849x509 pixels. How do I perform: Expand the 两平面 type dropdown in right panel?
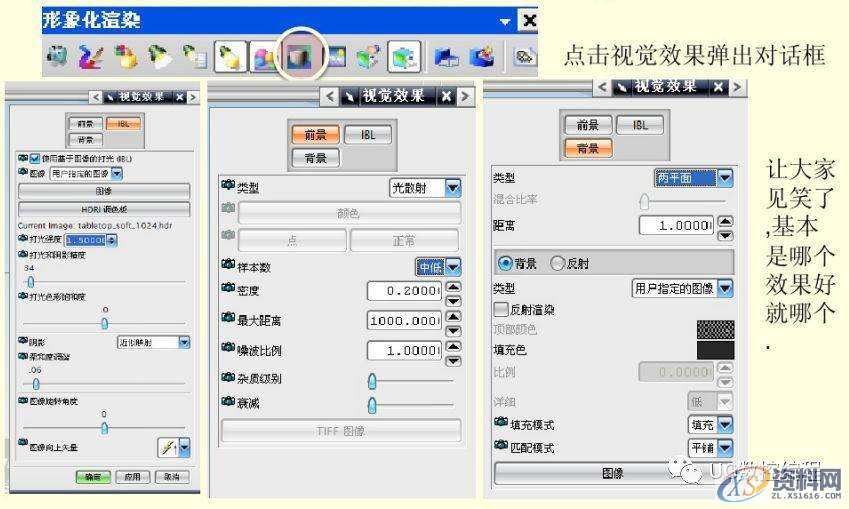pyautogui.click(x=725, y=178)
